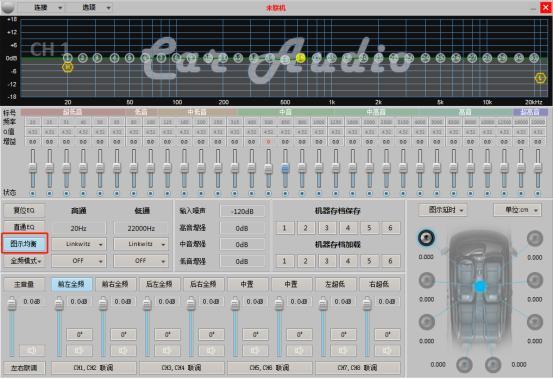
Task: Save to preset 3 under 机器存档保存
Action: (327, 228)
